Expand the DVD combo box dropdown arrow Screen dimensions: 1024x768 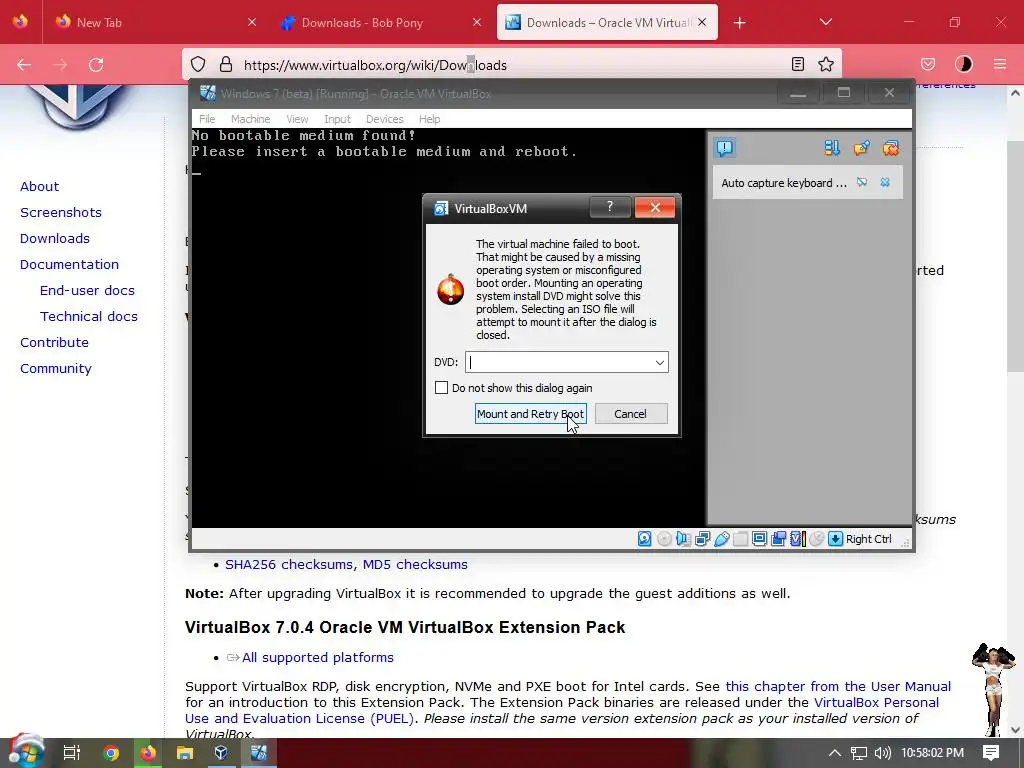coord(660,362)
